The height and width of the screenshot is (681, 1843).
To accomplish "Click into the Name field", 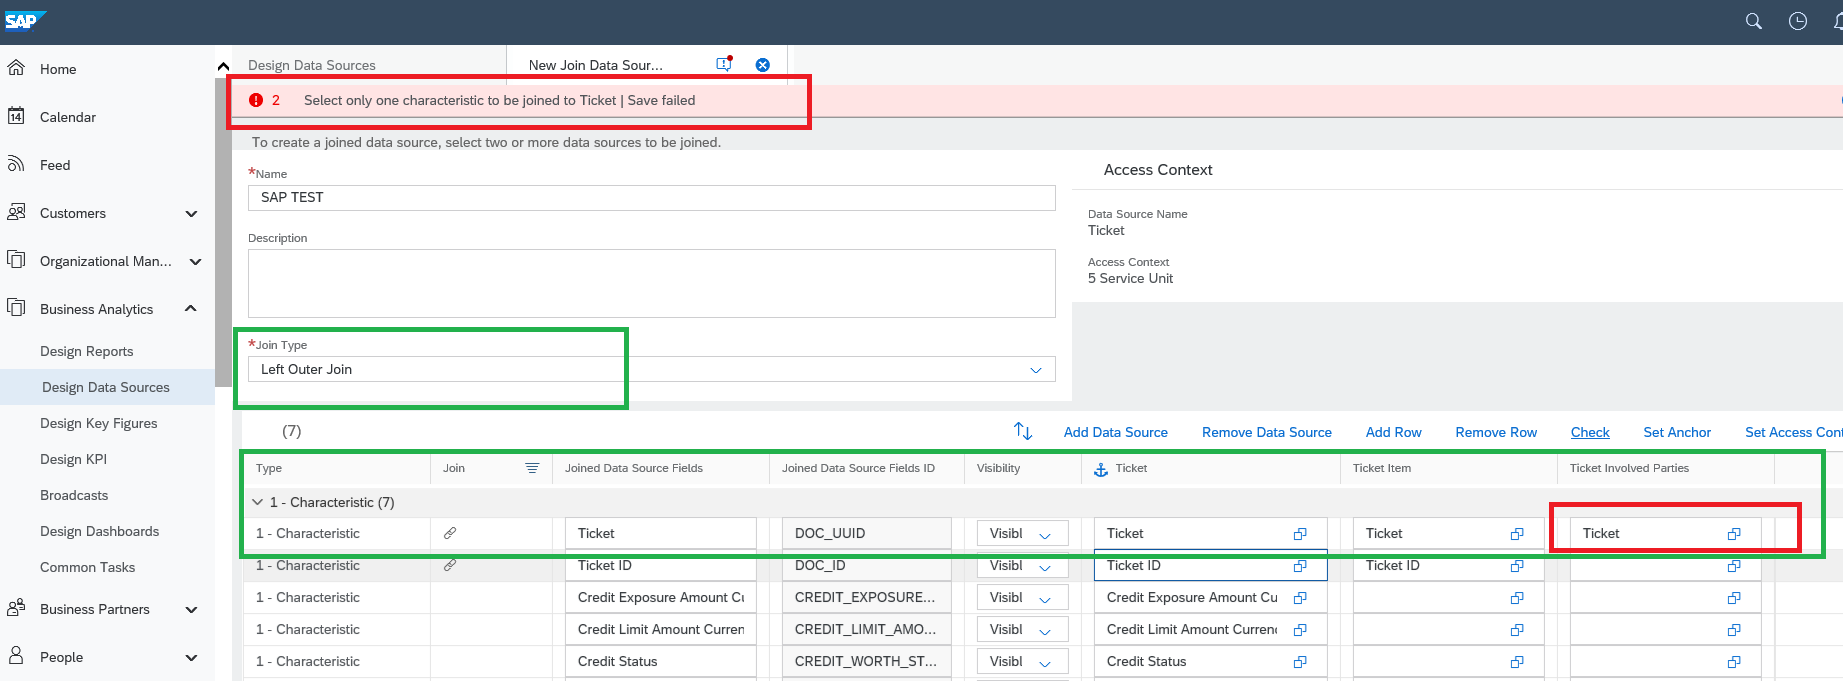I will [651, 197].
